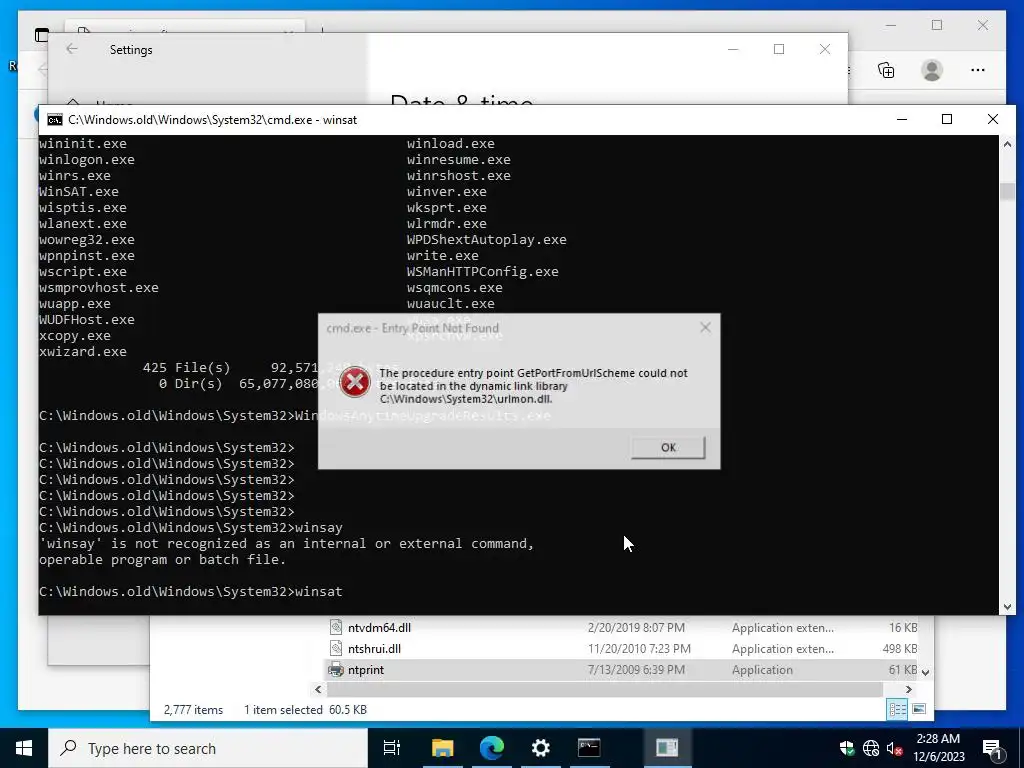Open Windows Security tray icon

click(x=847, y=748)
